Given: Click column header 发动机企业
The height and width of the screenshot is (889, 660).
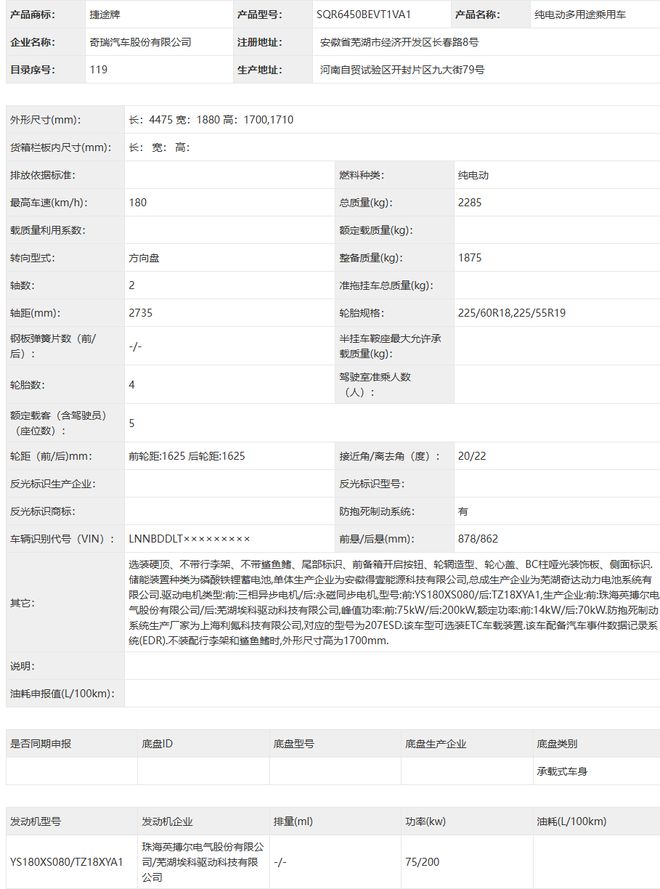Looking at the screenshot, I should (x=167, y=821).
